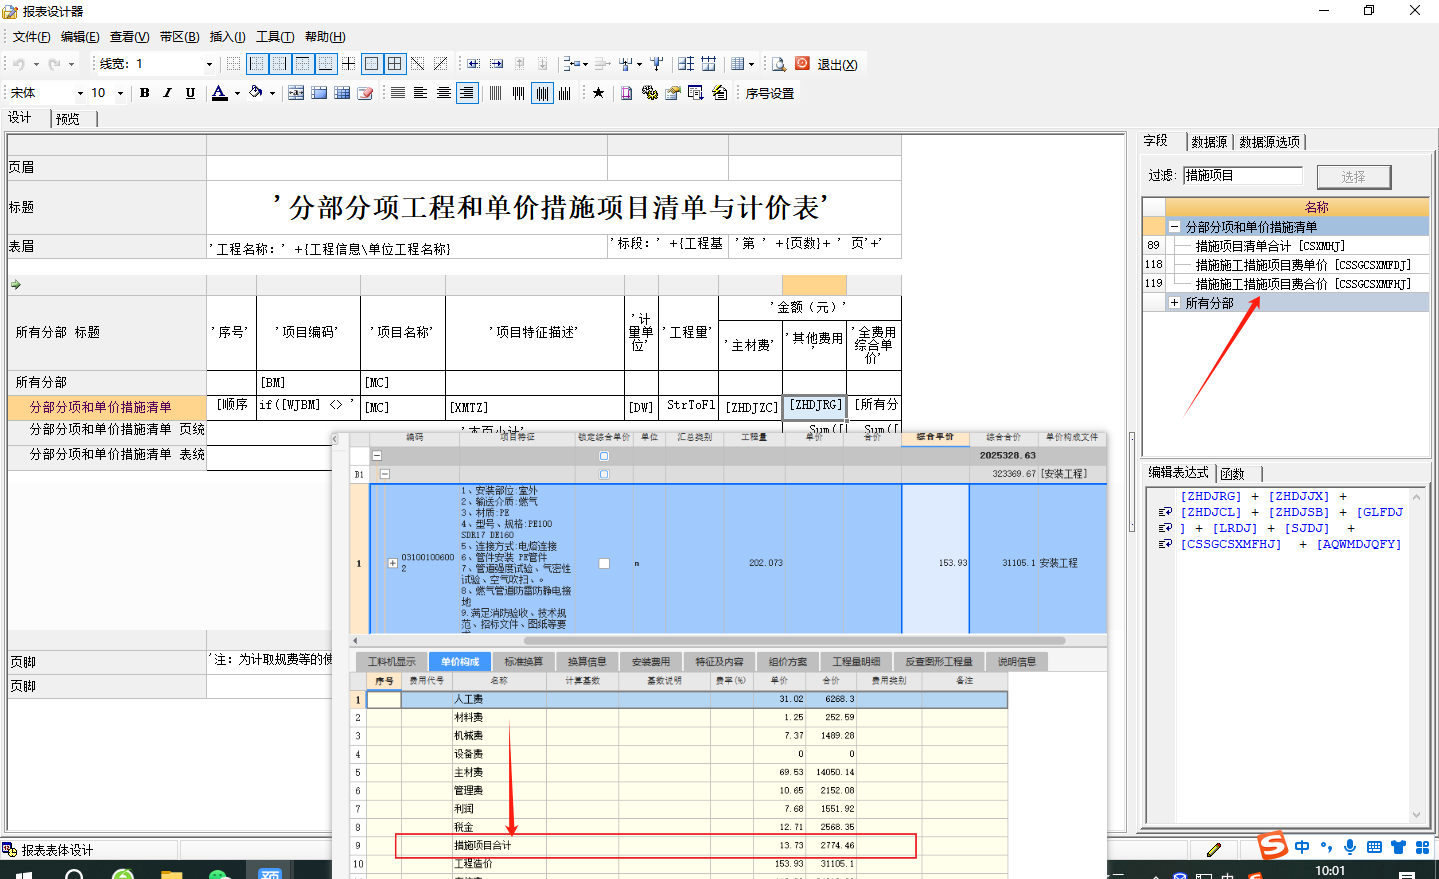The width and height of the screenshot is (1439, 879).
Task: Open the font size 10 dropdown
Action: [120, 93]
